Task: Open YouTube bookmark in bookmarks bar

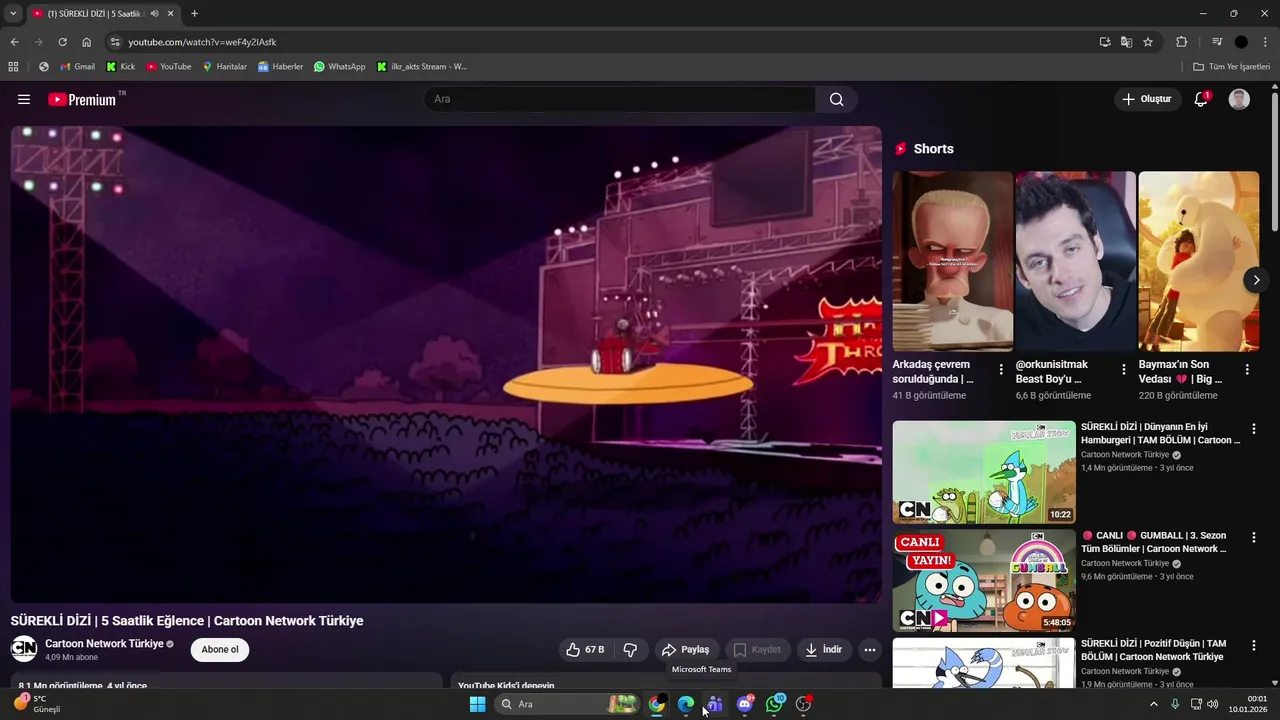Action: 168,67
